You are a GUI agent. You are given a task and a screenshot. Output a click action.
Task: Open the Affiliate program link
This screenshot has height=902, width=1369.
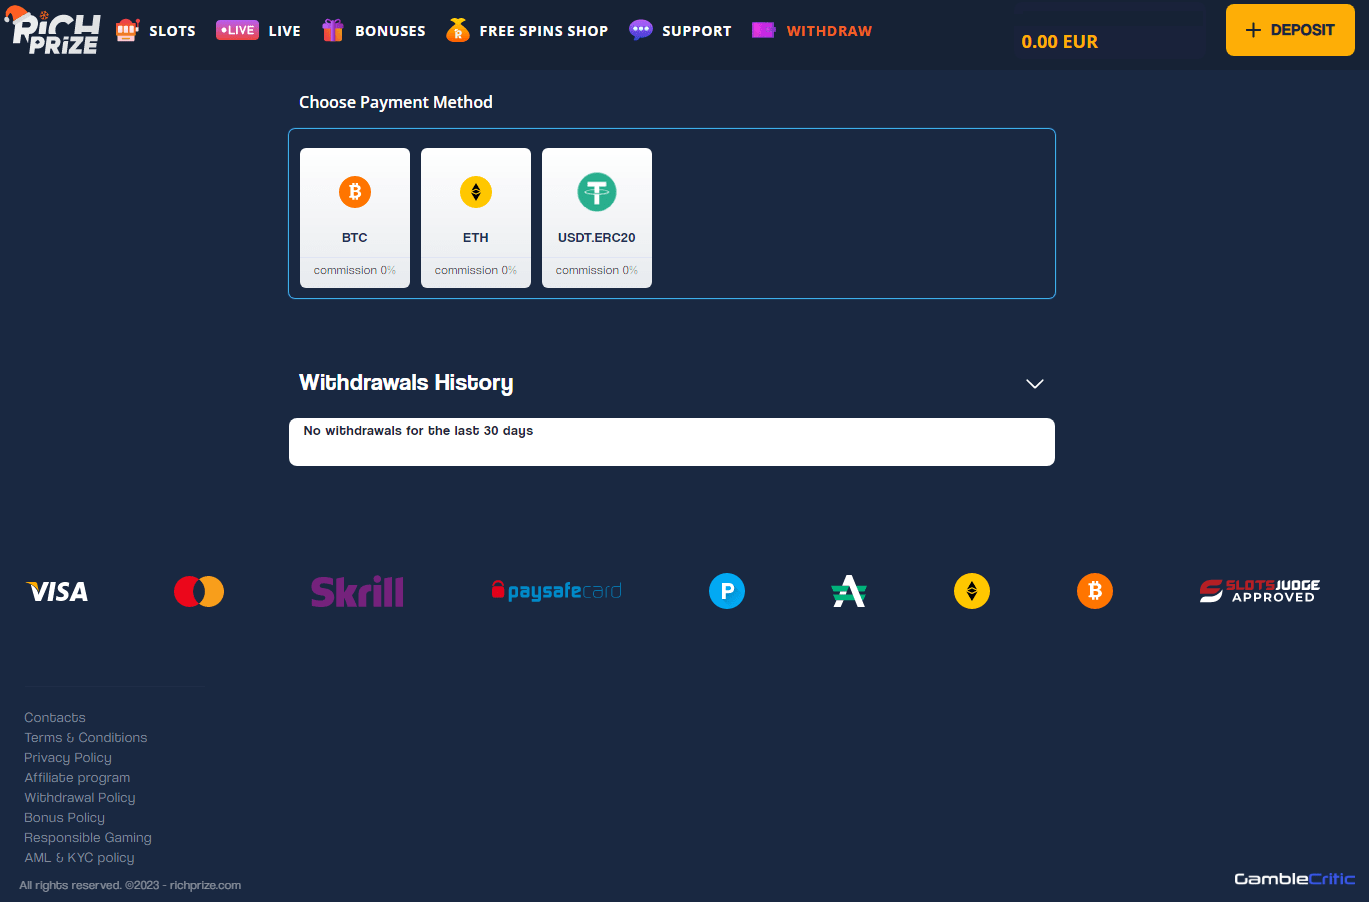(77, 778)
